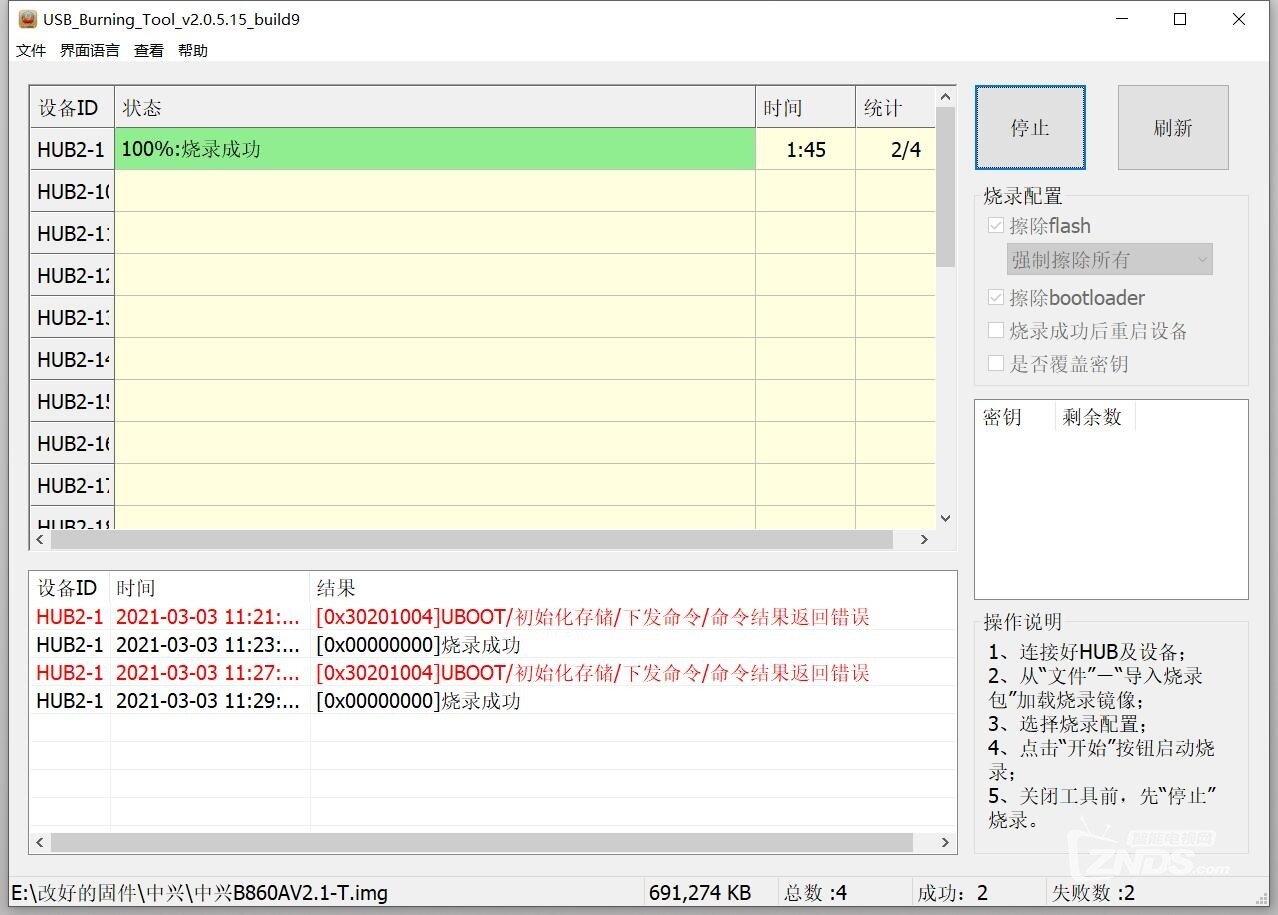Click log panel horizontal scroll left arrow
The width and height of the screenshot is (1278, 915).
[x=40, y=843]
